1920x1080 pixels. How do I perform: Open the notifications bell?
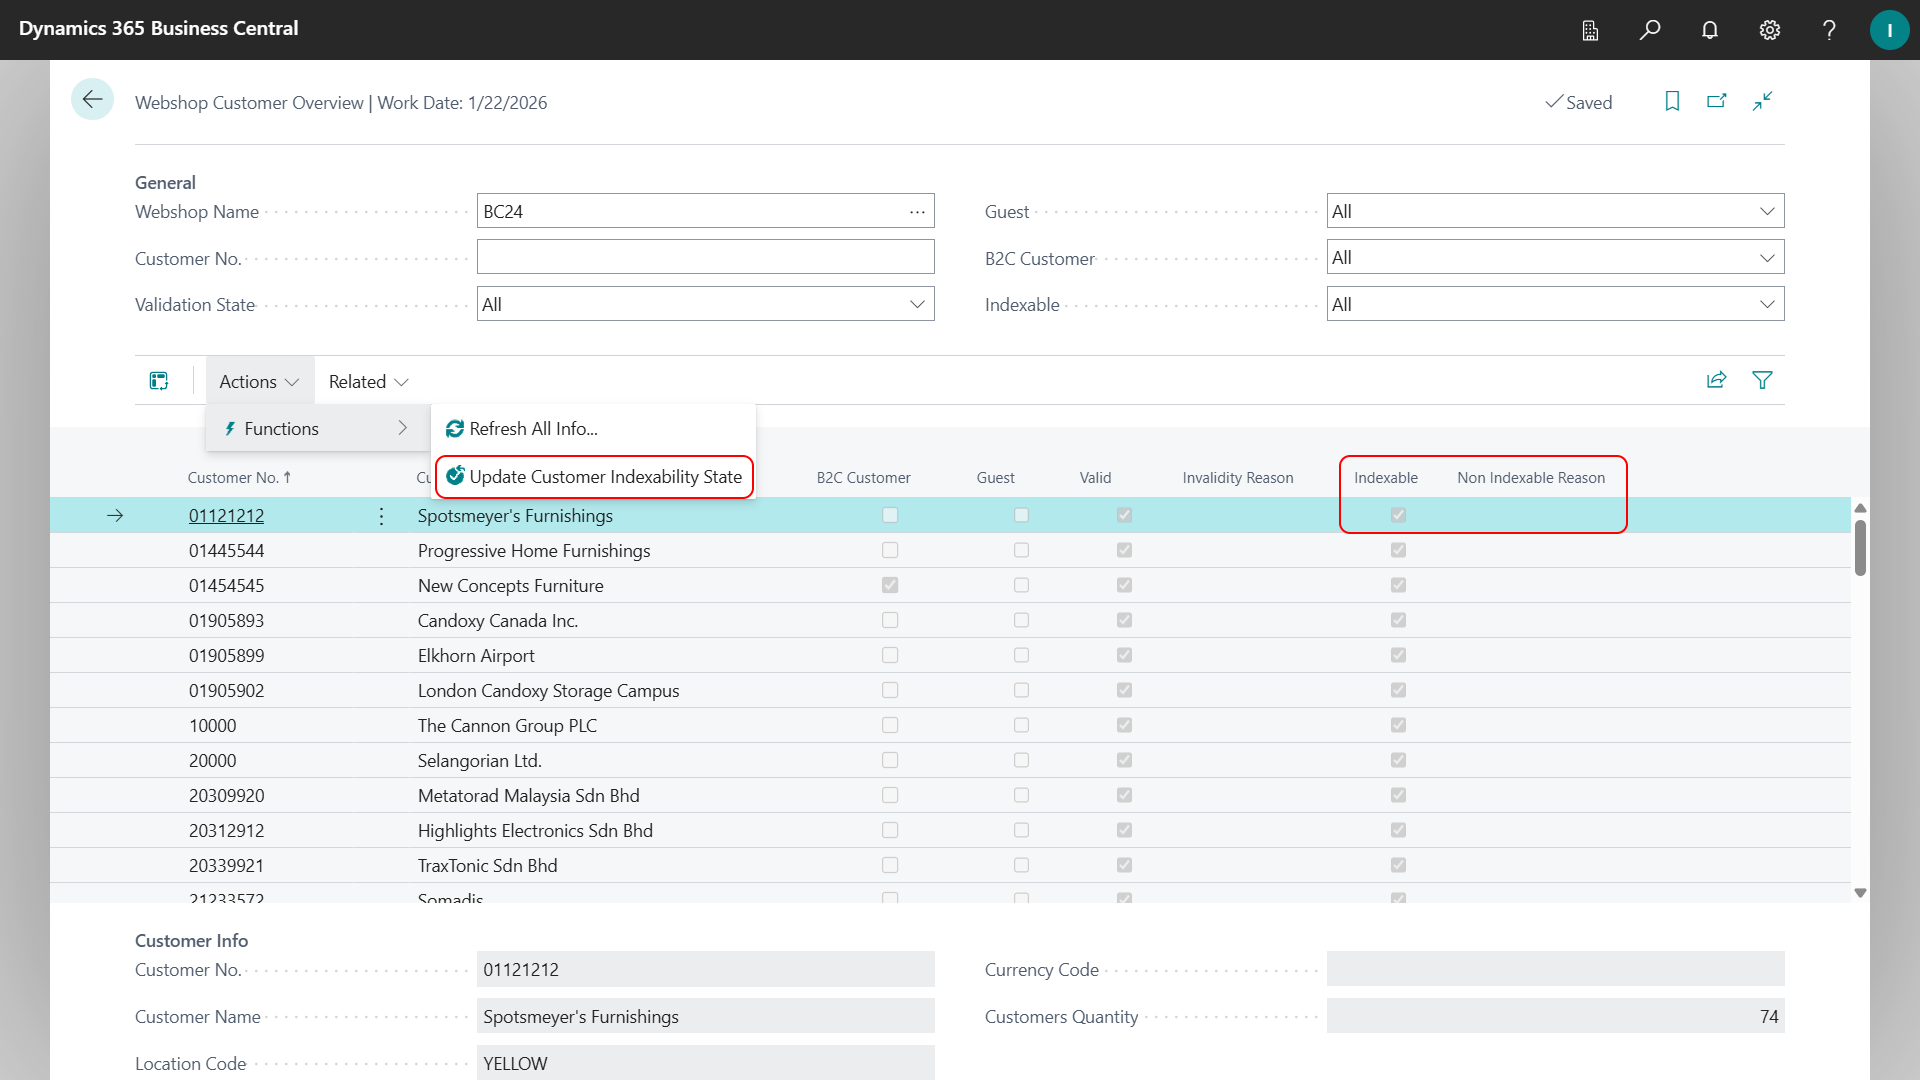pos(1710,30)
